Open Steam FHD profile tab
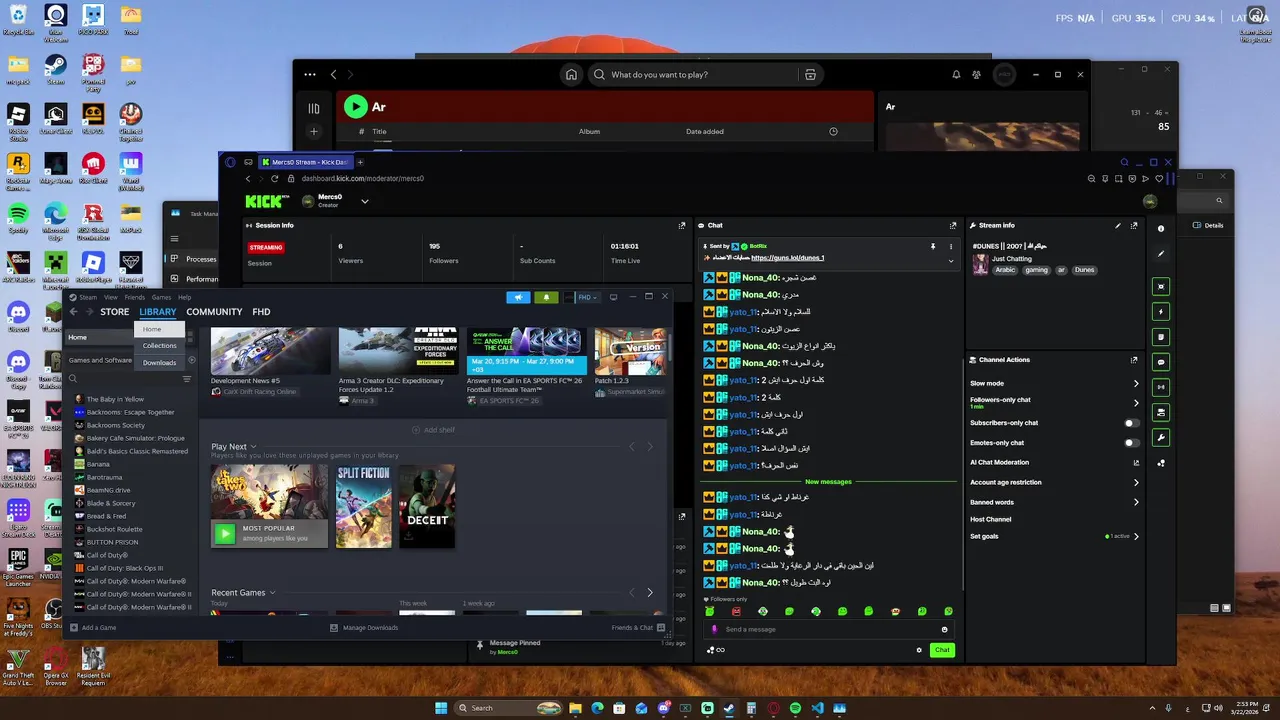1280x720 pixels. [x=261, y=312]
